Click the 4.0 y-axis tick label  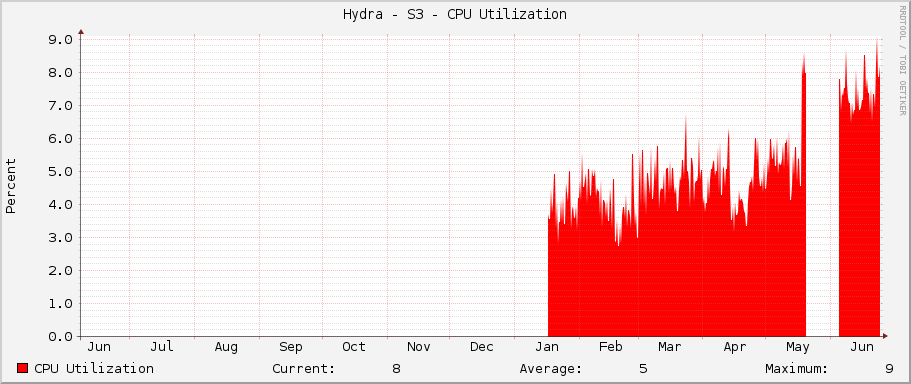pyautogui.click(x=60, y=204)
